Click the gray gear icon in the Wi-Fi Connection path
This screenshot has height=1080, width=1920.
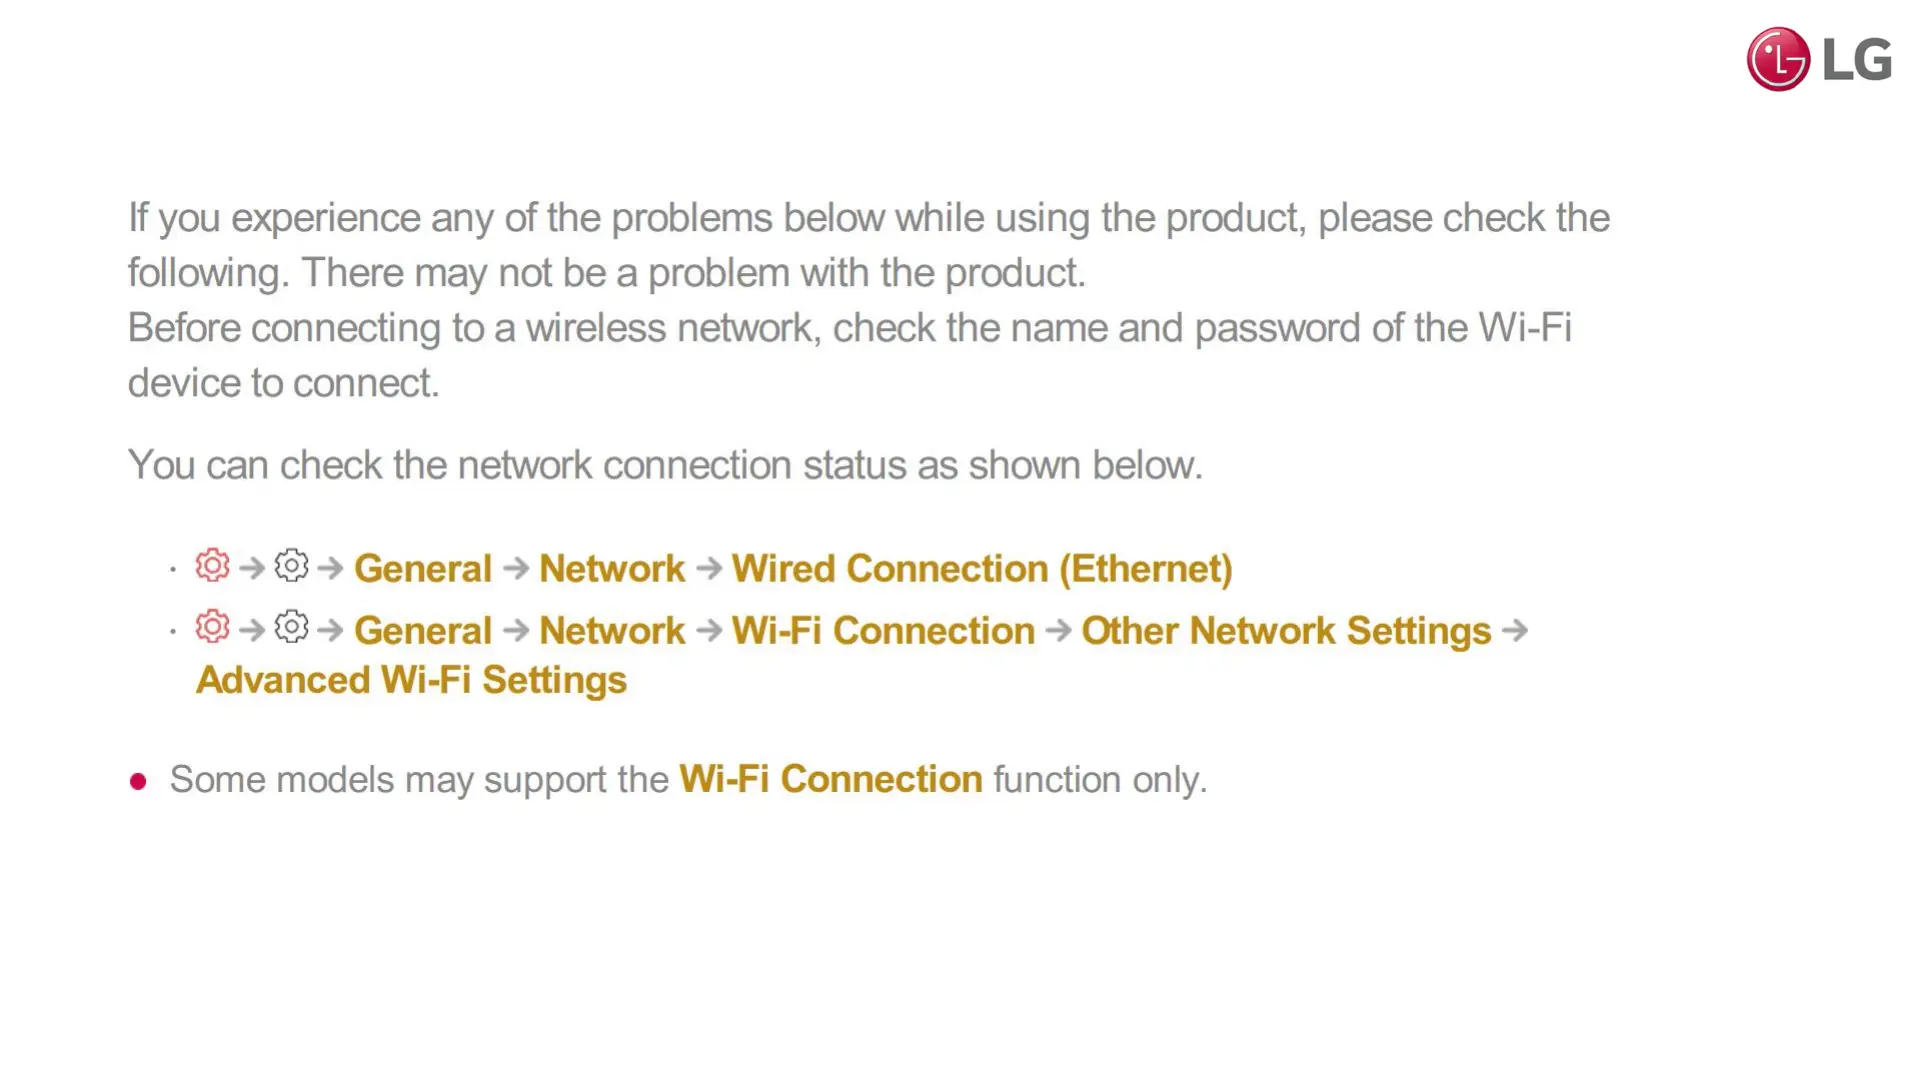[x=291, y=627]
